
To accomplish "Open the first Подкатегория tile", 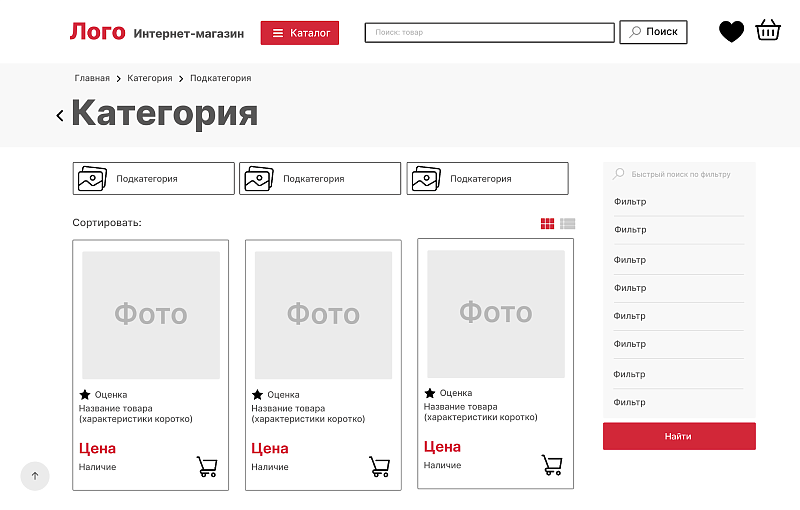I will click(x=153, y=179).
